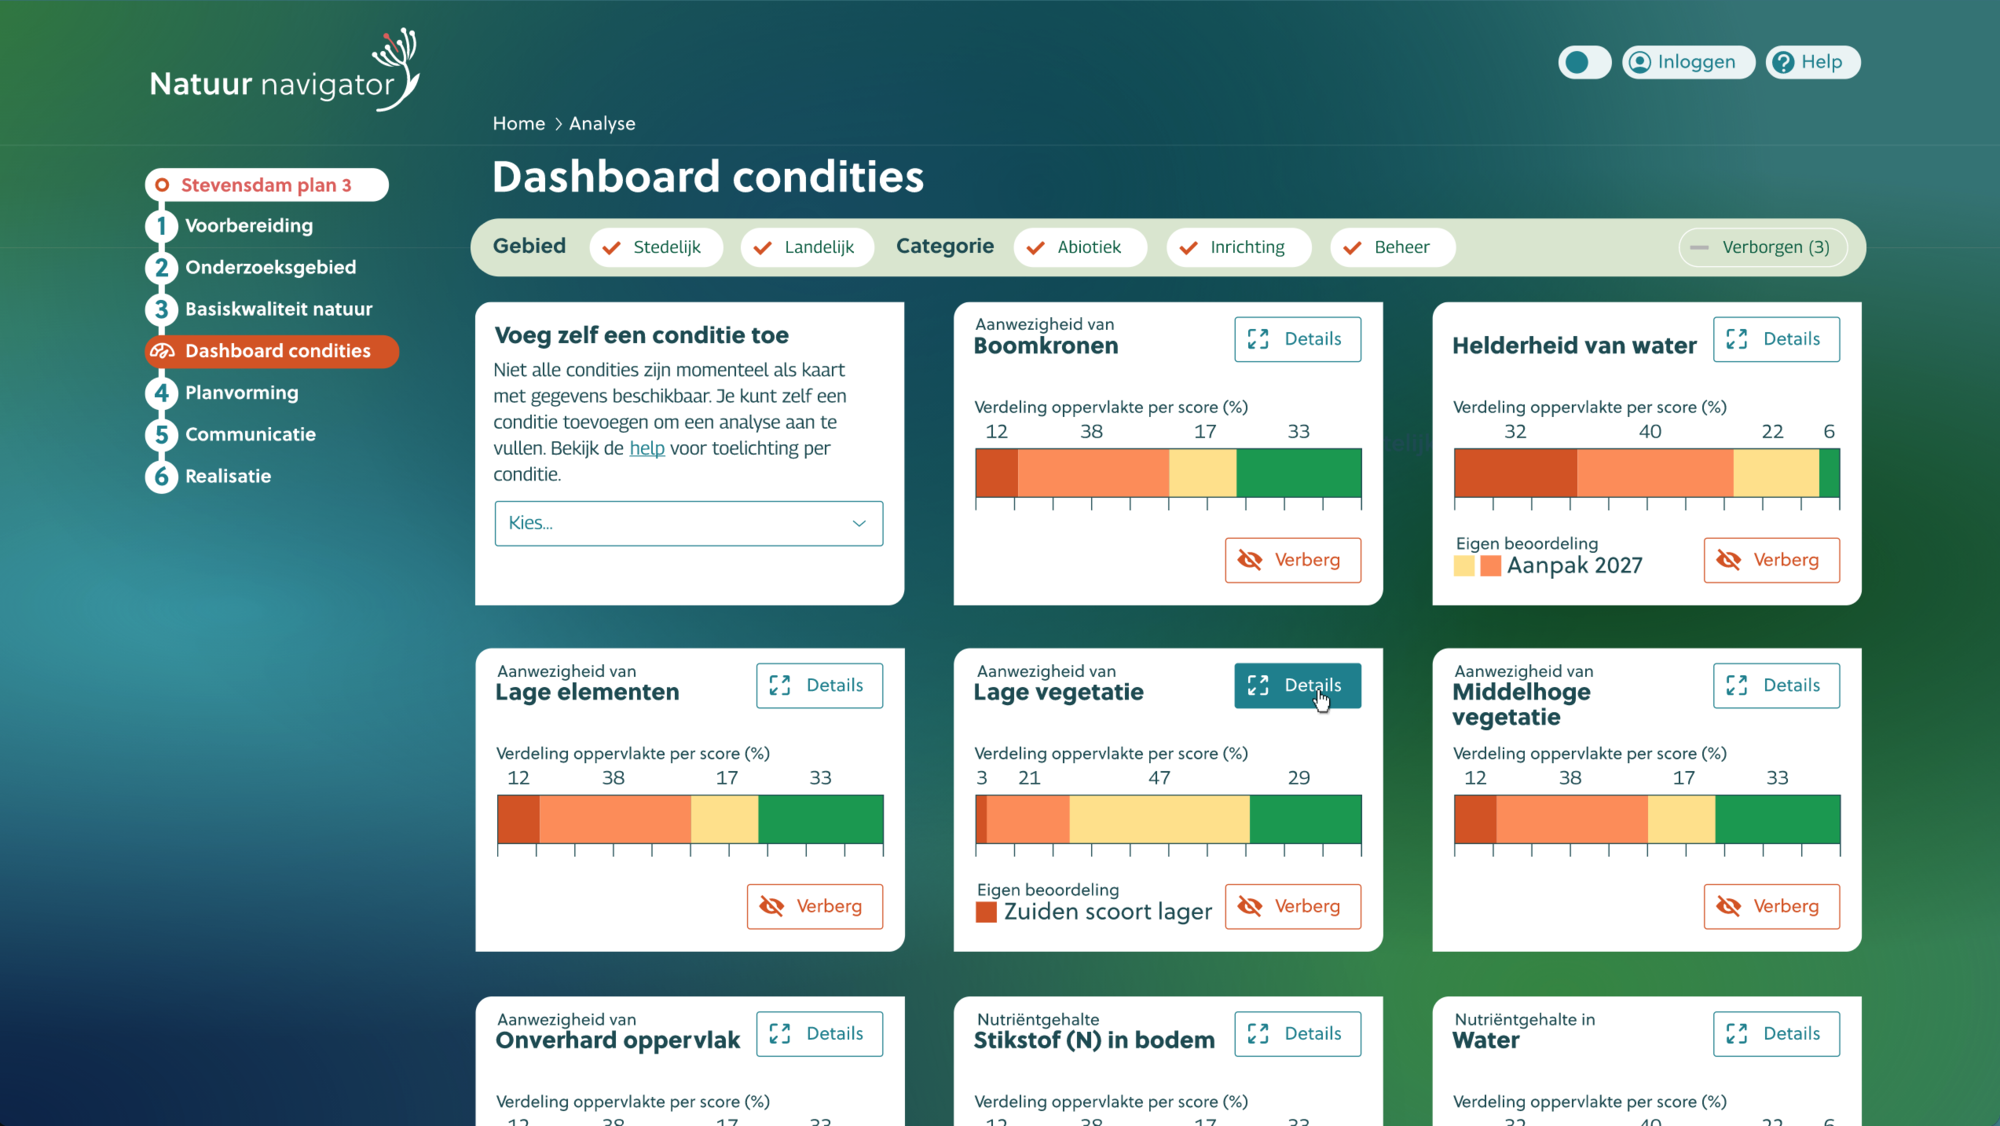2000x1126 pixels.
Task: Click the breadcrumb chevron between Home and Analyse
Action: point(558,124)
